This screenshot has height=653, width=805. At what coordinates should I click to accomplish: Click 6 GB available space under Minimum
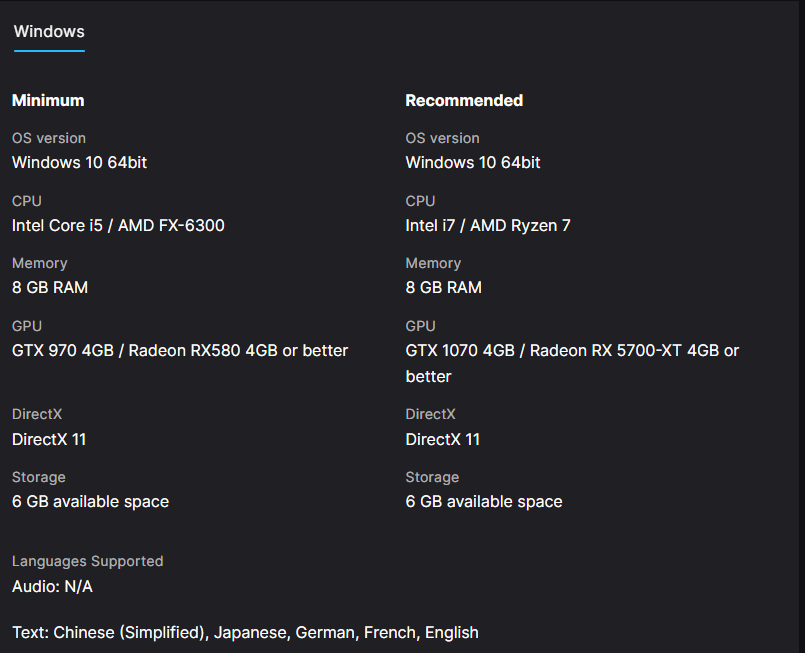tap(90, 501)
